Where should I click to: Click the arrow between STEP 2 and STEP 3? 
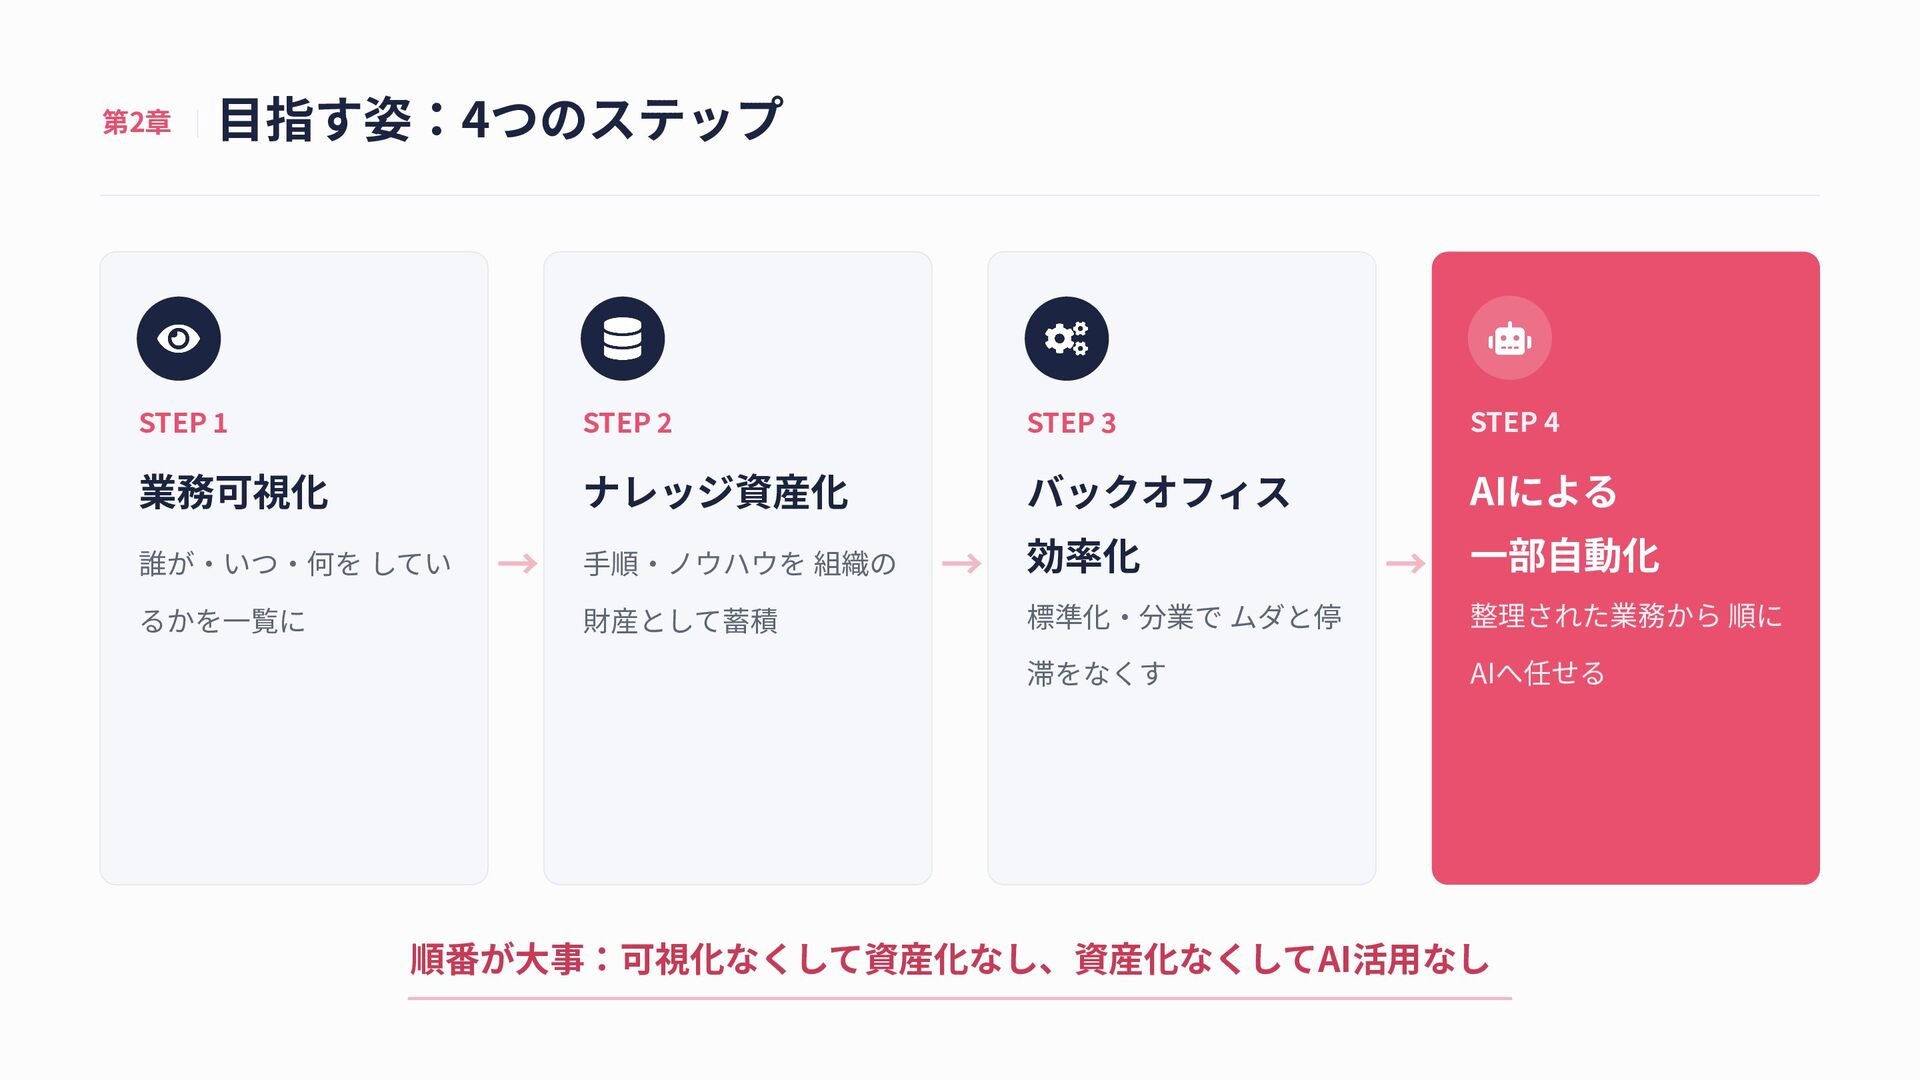coord(962,564)
